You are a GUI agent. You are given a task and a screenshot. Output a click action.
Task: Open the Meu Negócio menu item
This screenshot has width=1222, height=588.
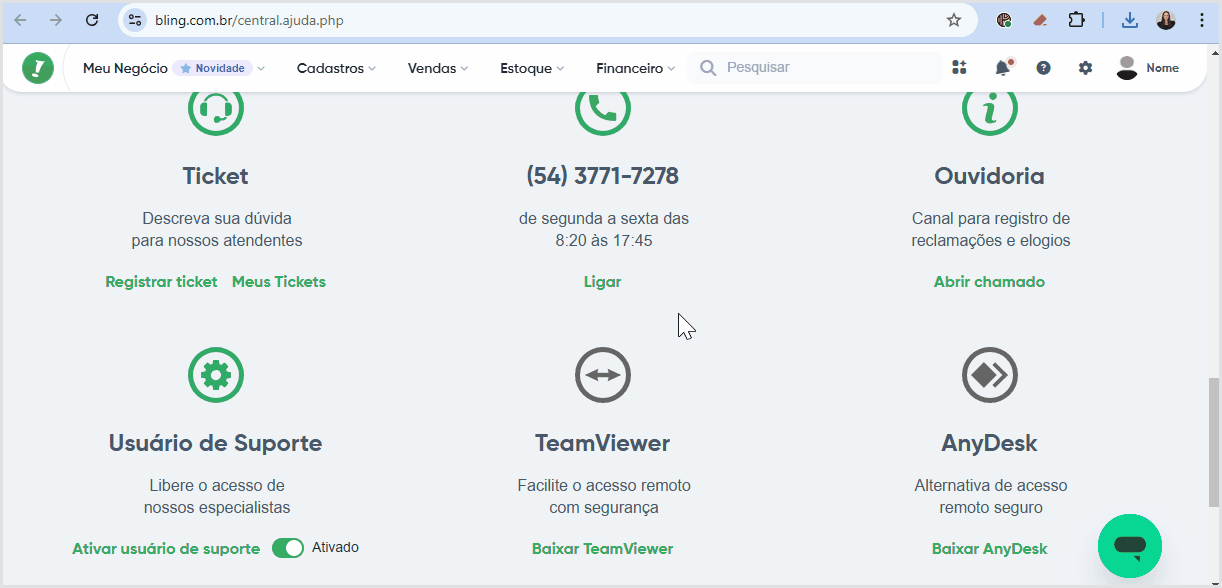(x=125, y=68)
